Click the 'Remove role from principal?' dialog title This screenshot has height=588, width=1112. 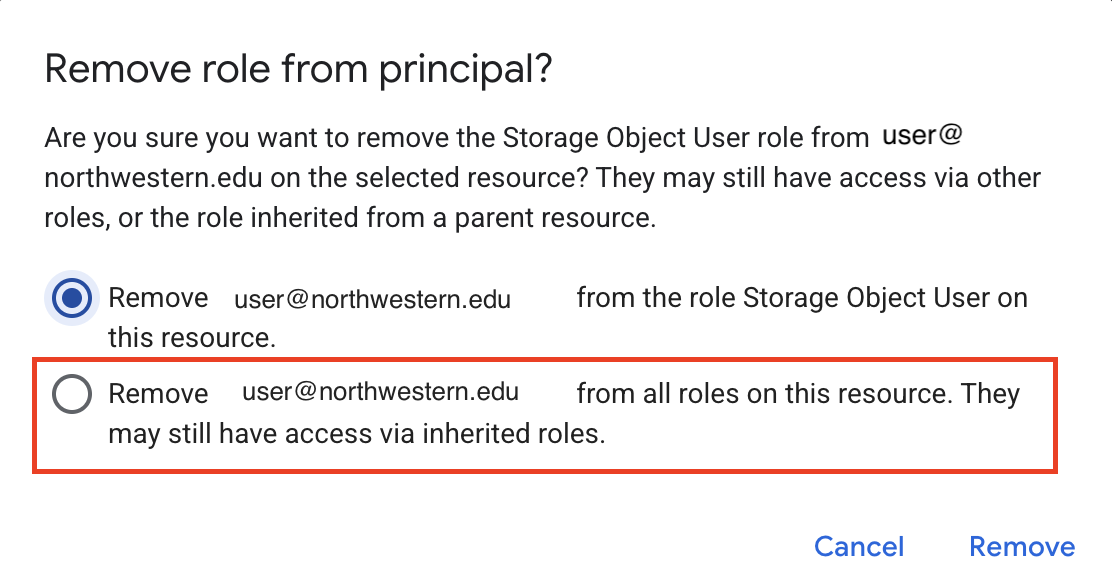tap(300, 70)
